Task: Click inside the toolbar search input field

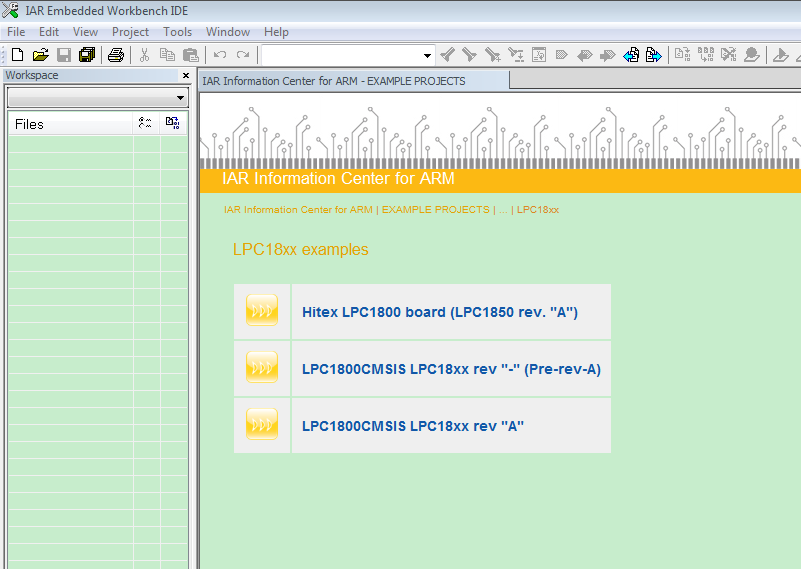Action: click(x=341, y=55)
